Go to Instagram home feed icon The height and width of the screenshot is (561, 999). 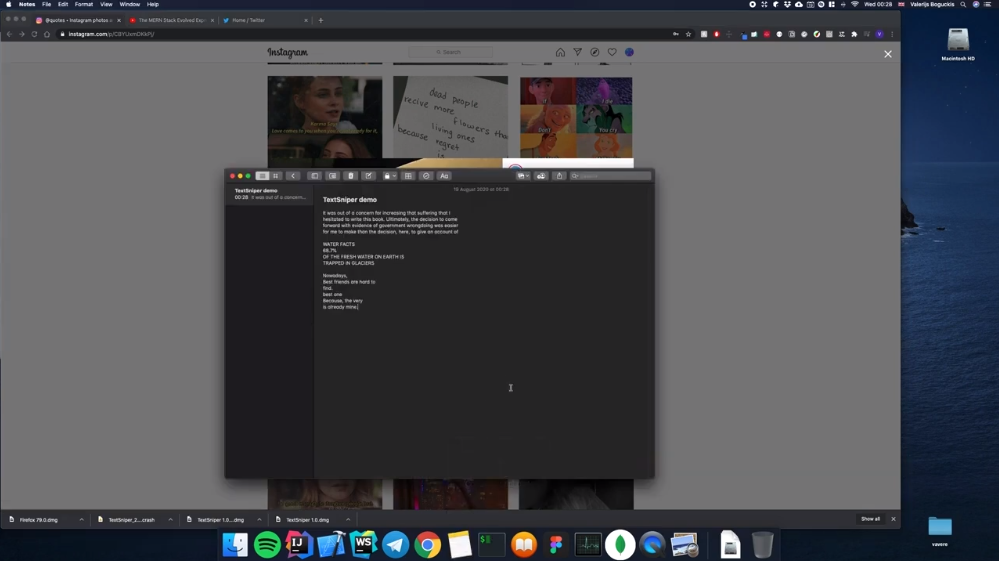click(x=560, y=52)
